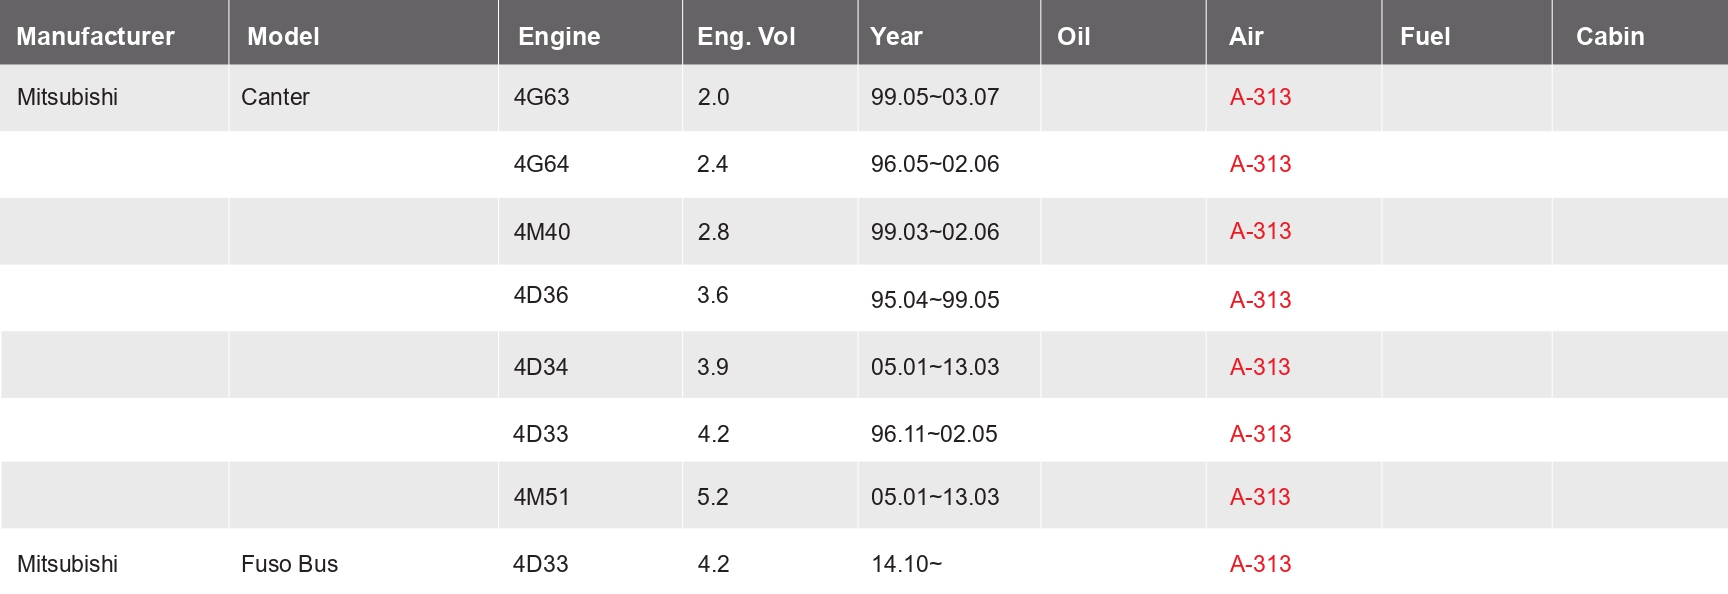Screen dimensions: 1728x594
Task: Open A-313 link in the 4G64 row
Action: 1260,164
